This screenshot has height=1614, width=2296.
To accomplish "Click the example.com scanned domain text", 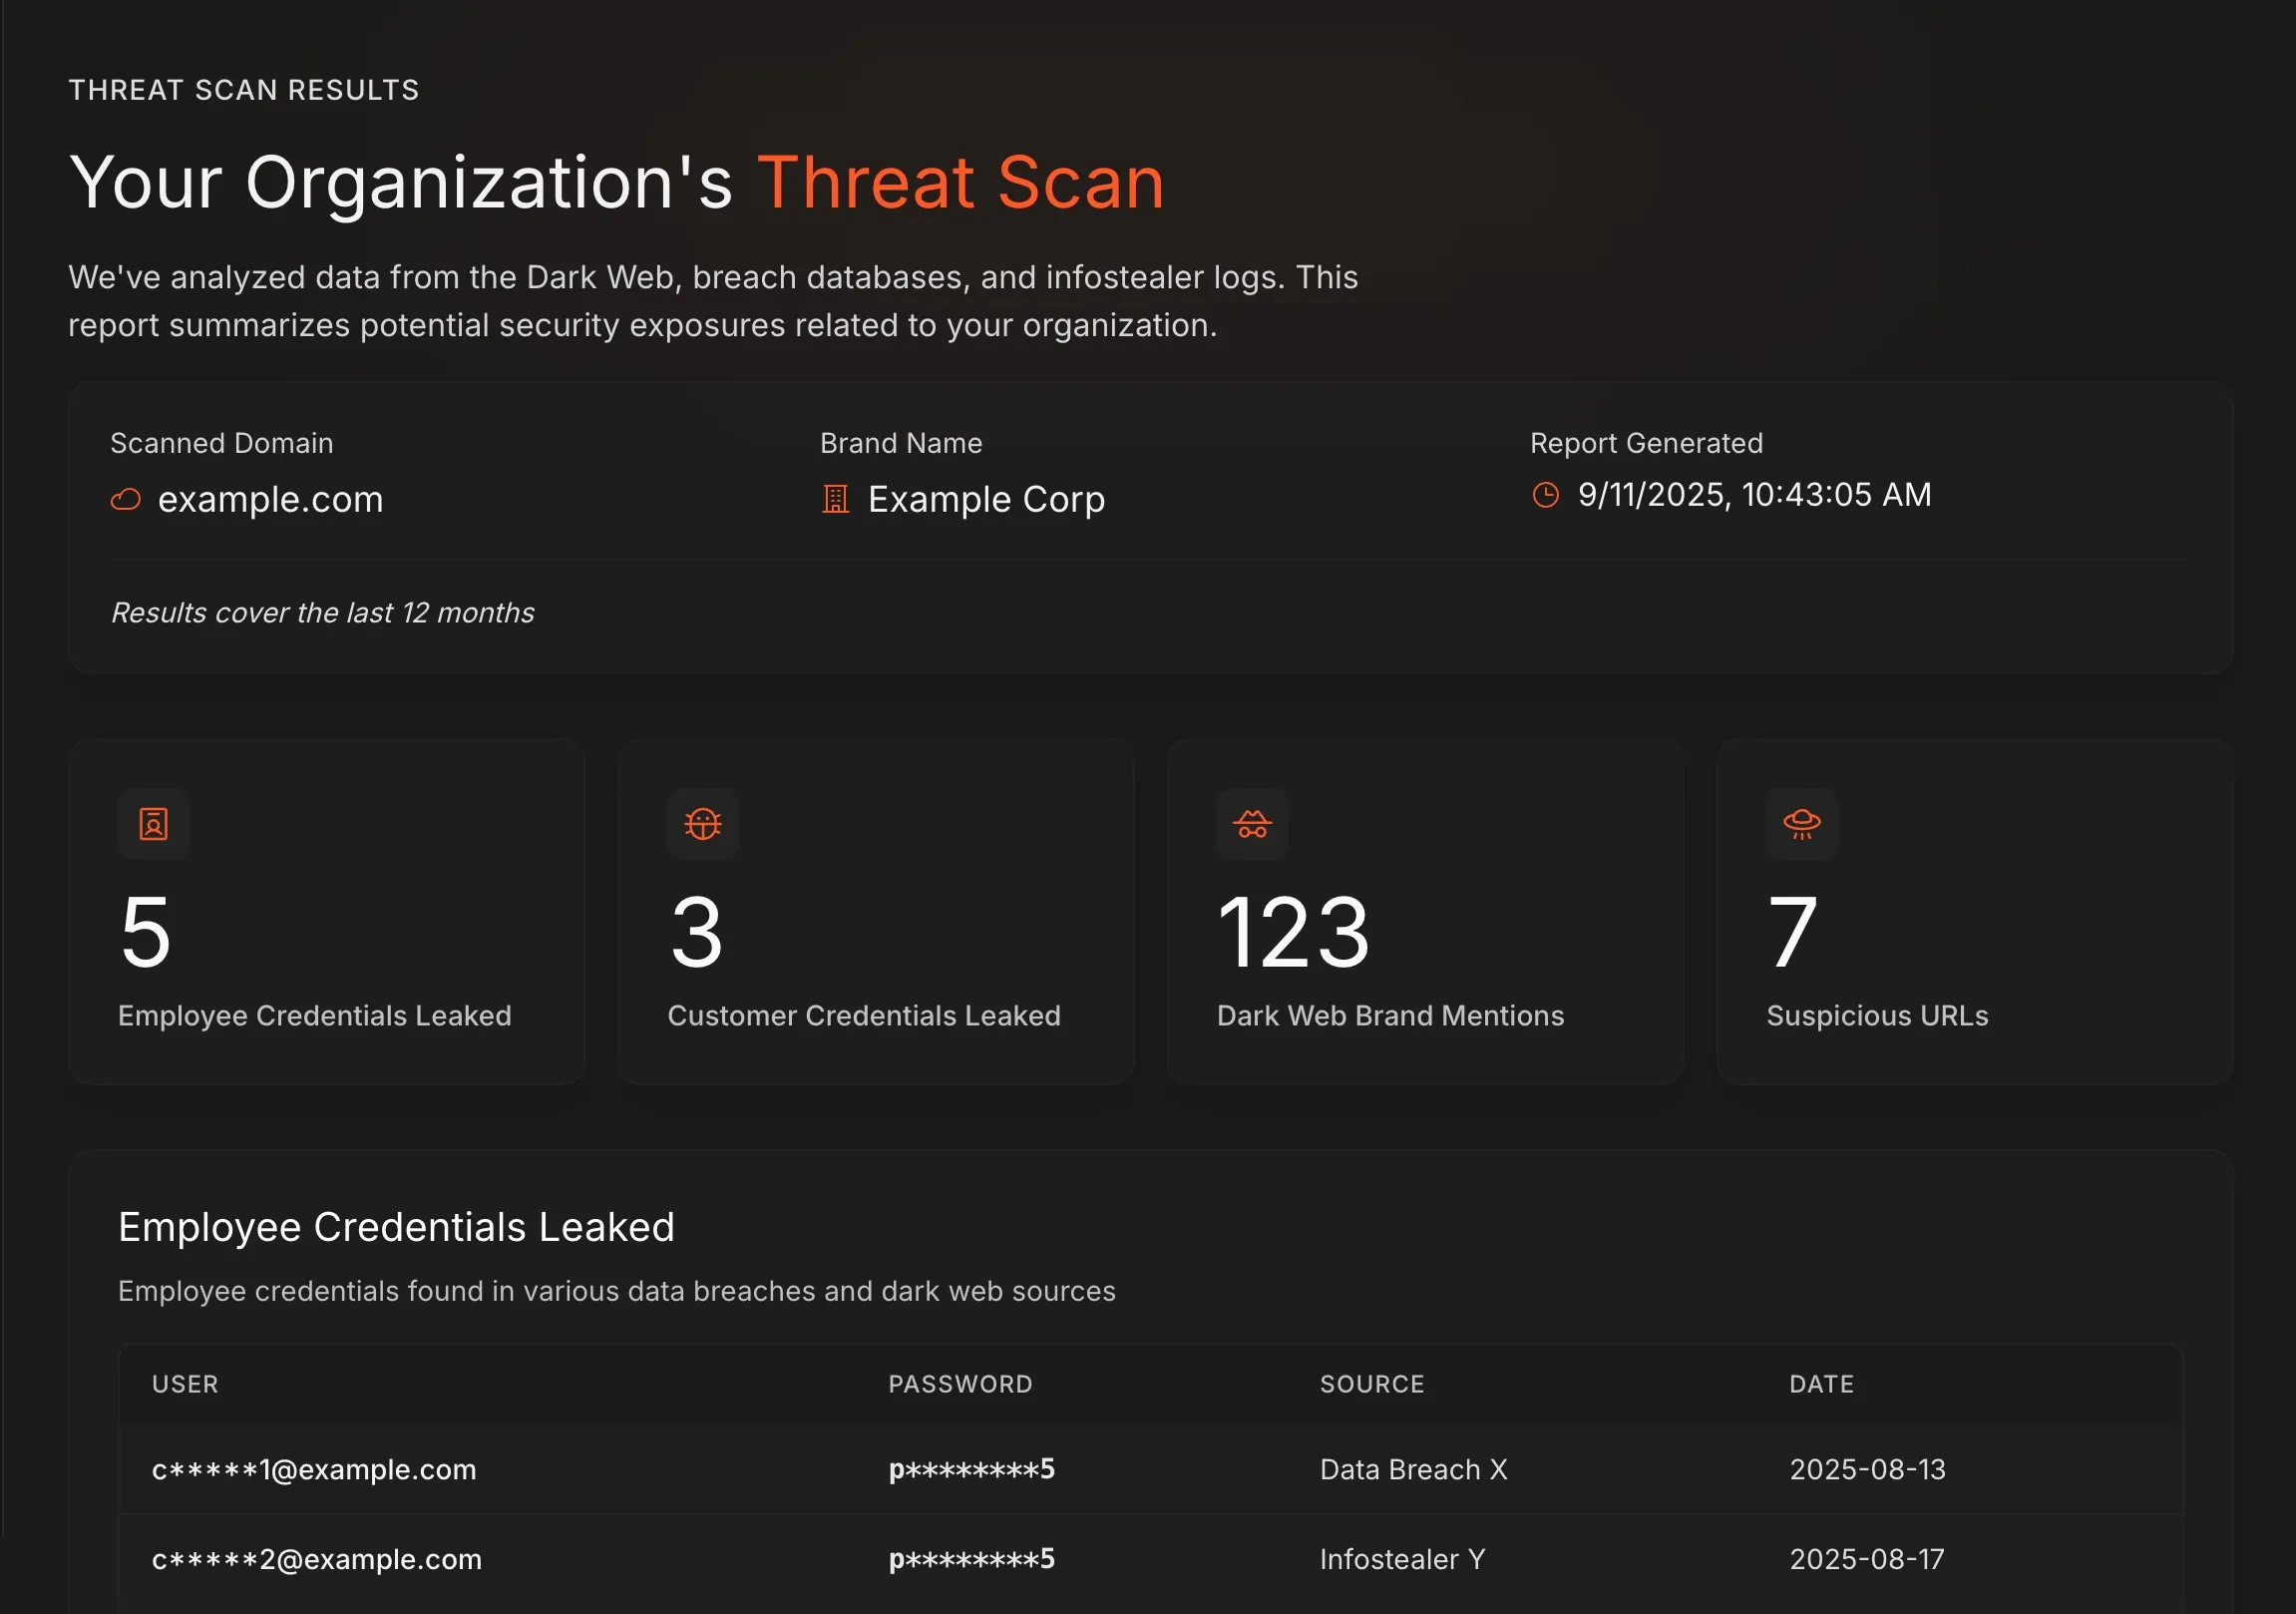I will click(x=270, y=499).
